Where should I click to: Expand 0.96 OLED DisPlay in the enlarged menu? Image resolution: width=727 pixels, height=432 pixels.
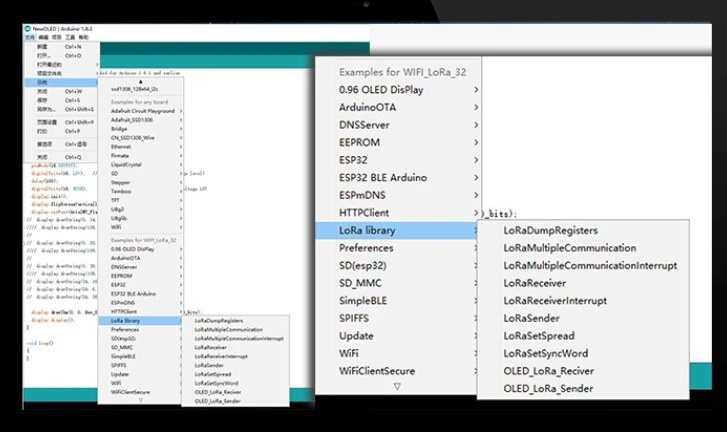tap(382, 90)
